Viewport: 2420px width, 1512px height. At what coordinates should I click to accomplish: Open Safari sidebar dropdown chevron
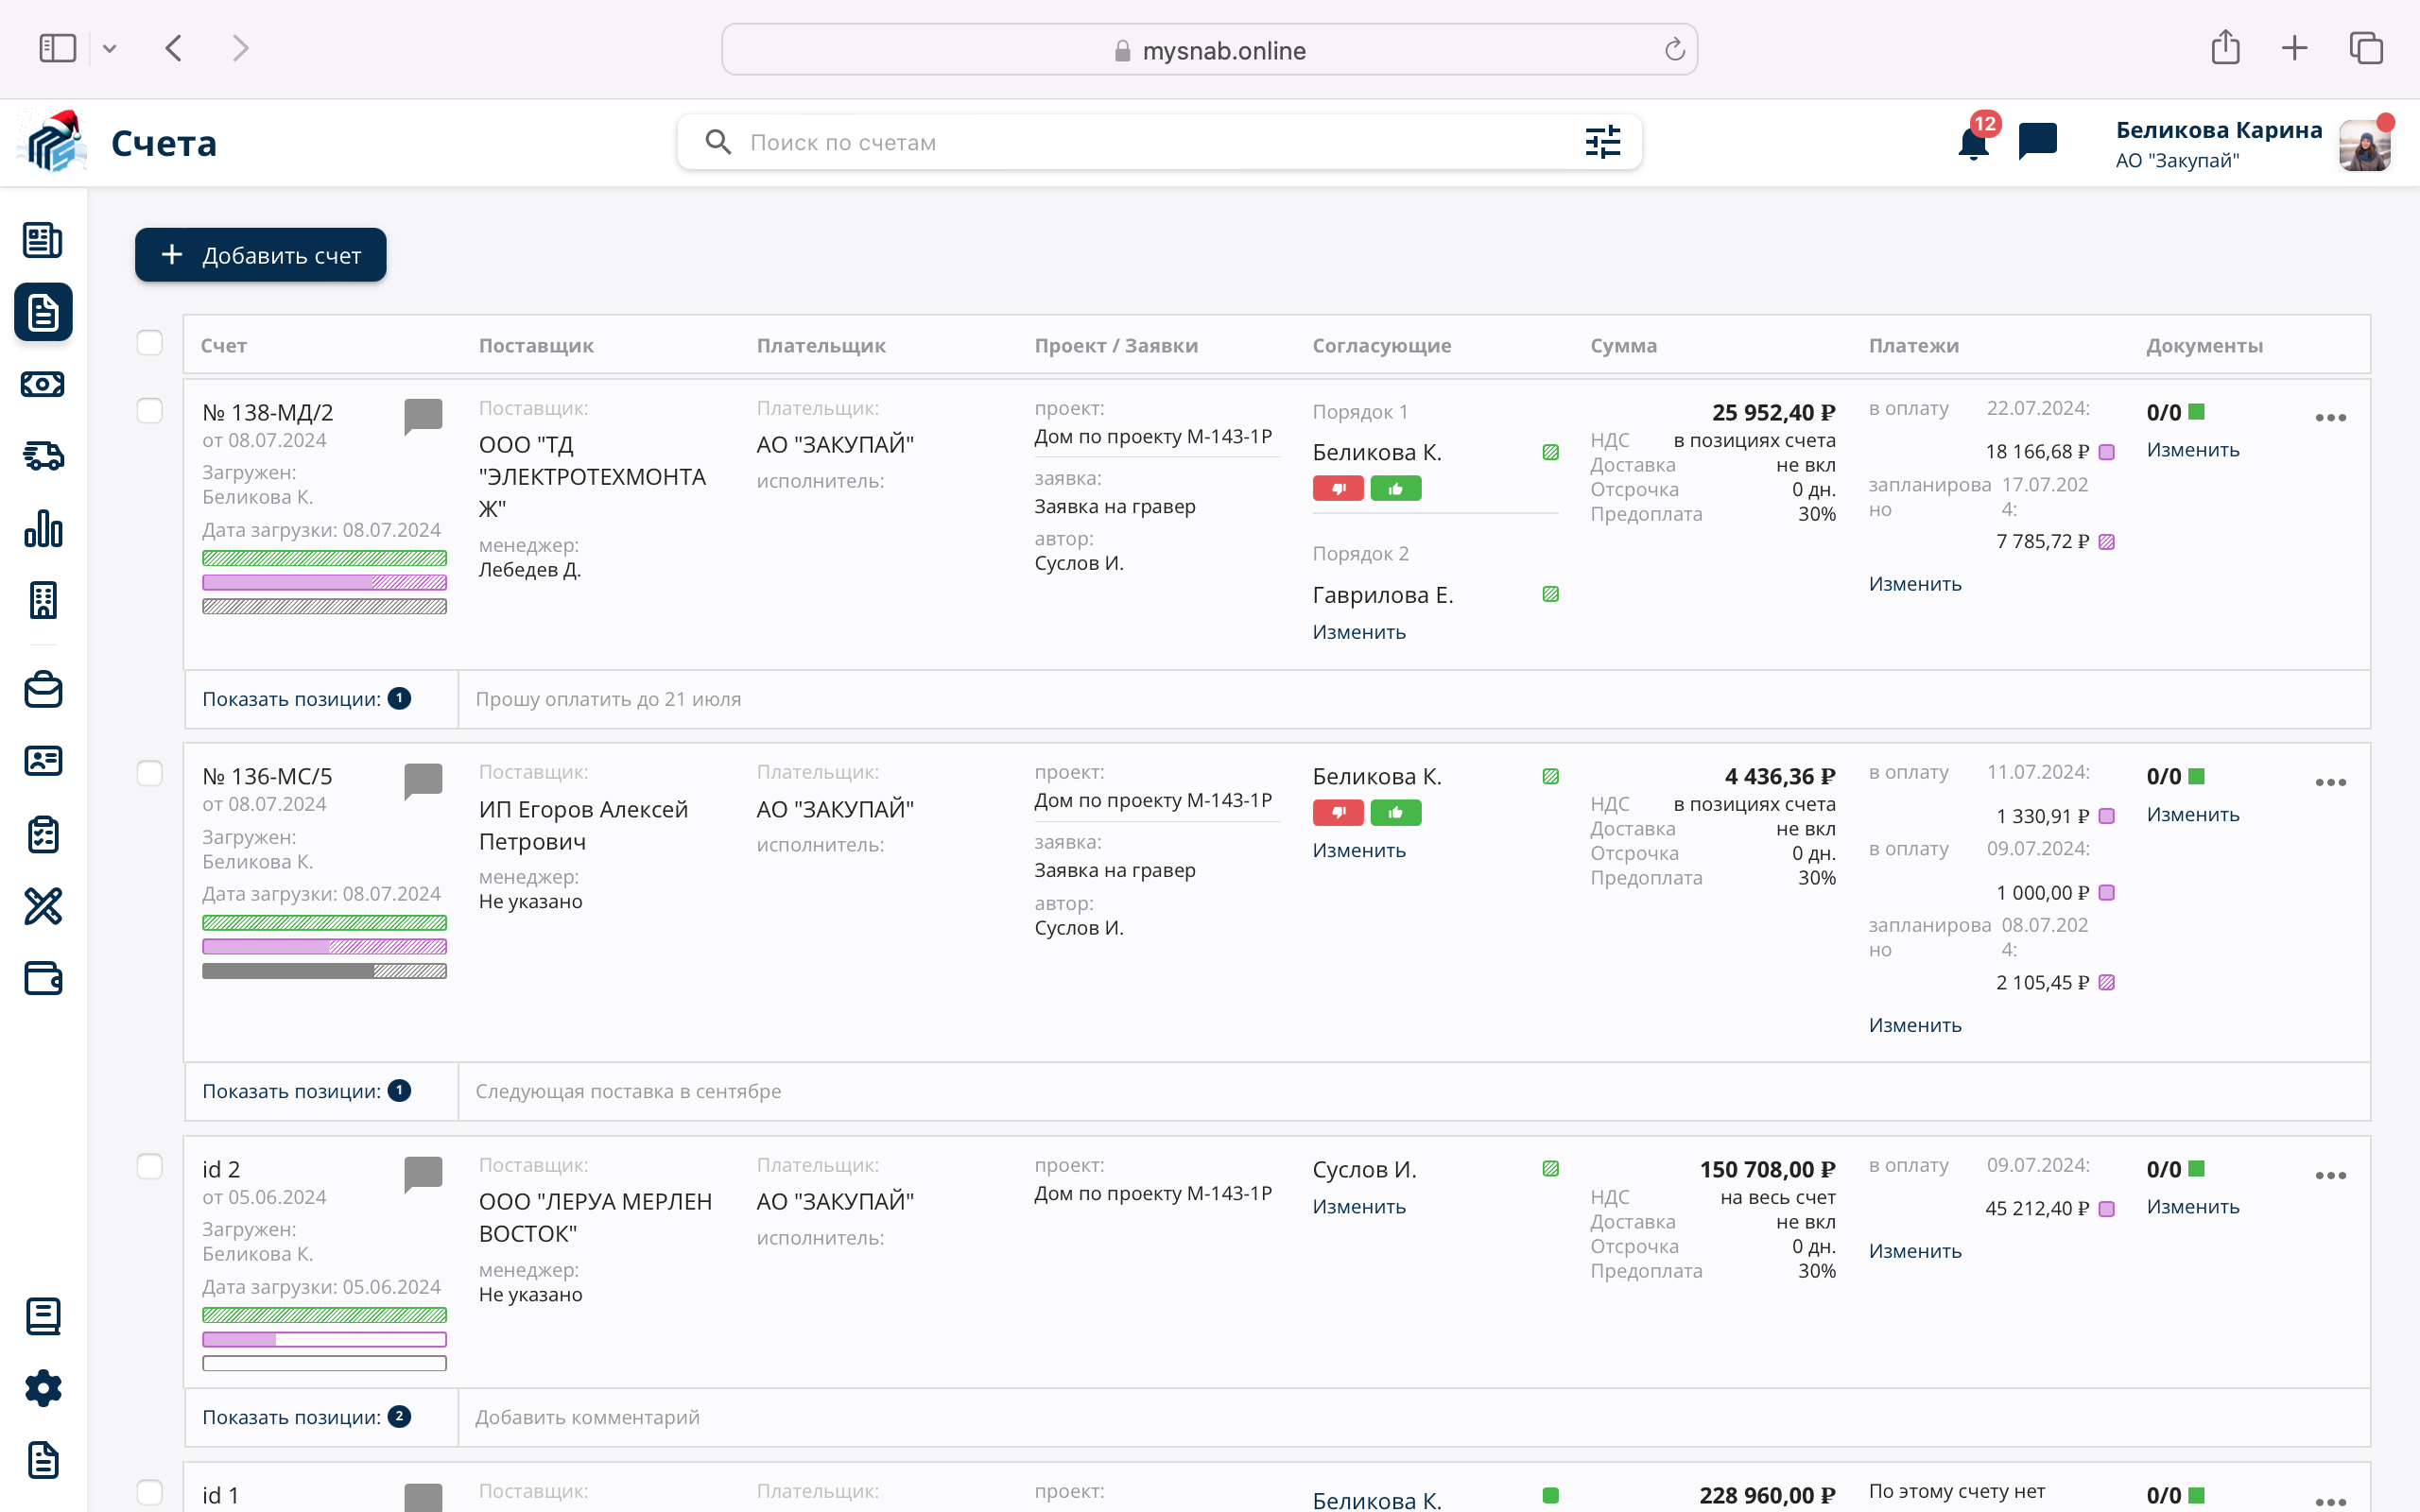tap(110, 48)
